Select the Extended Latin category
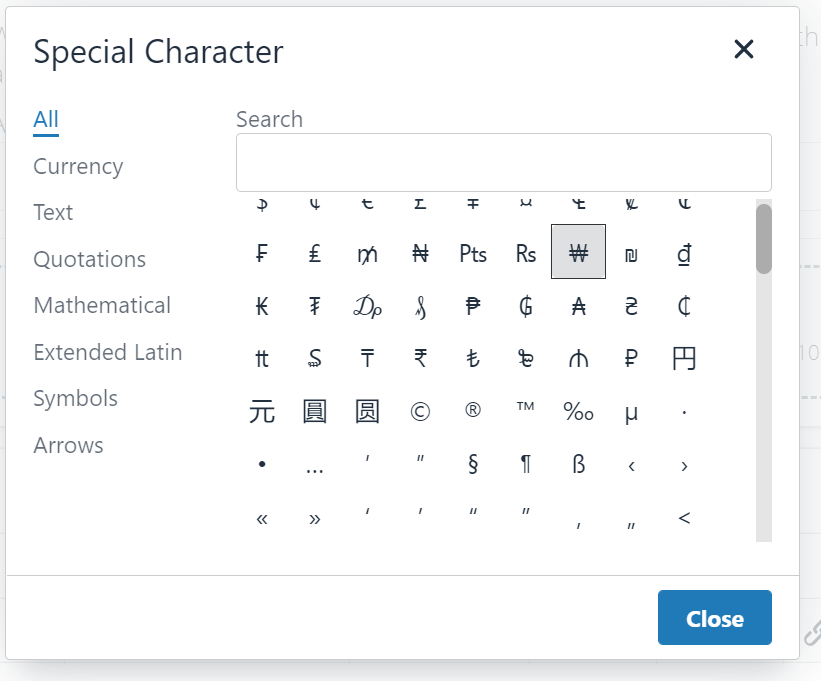Viewport: 821px width, 681px height. (x=108, y=352)
